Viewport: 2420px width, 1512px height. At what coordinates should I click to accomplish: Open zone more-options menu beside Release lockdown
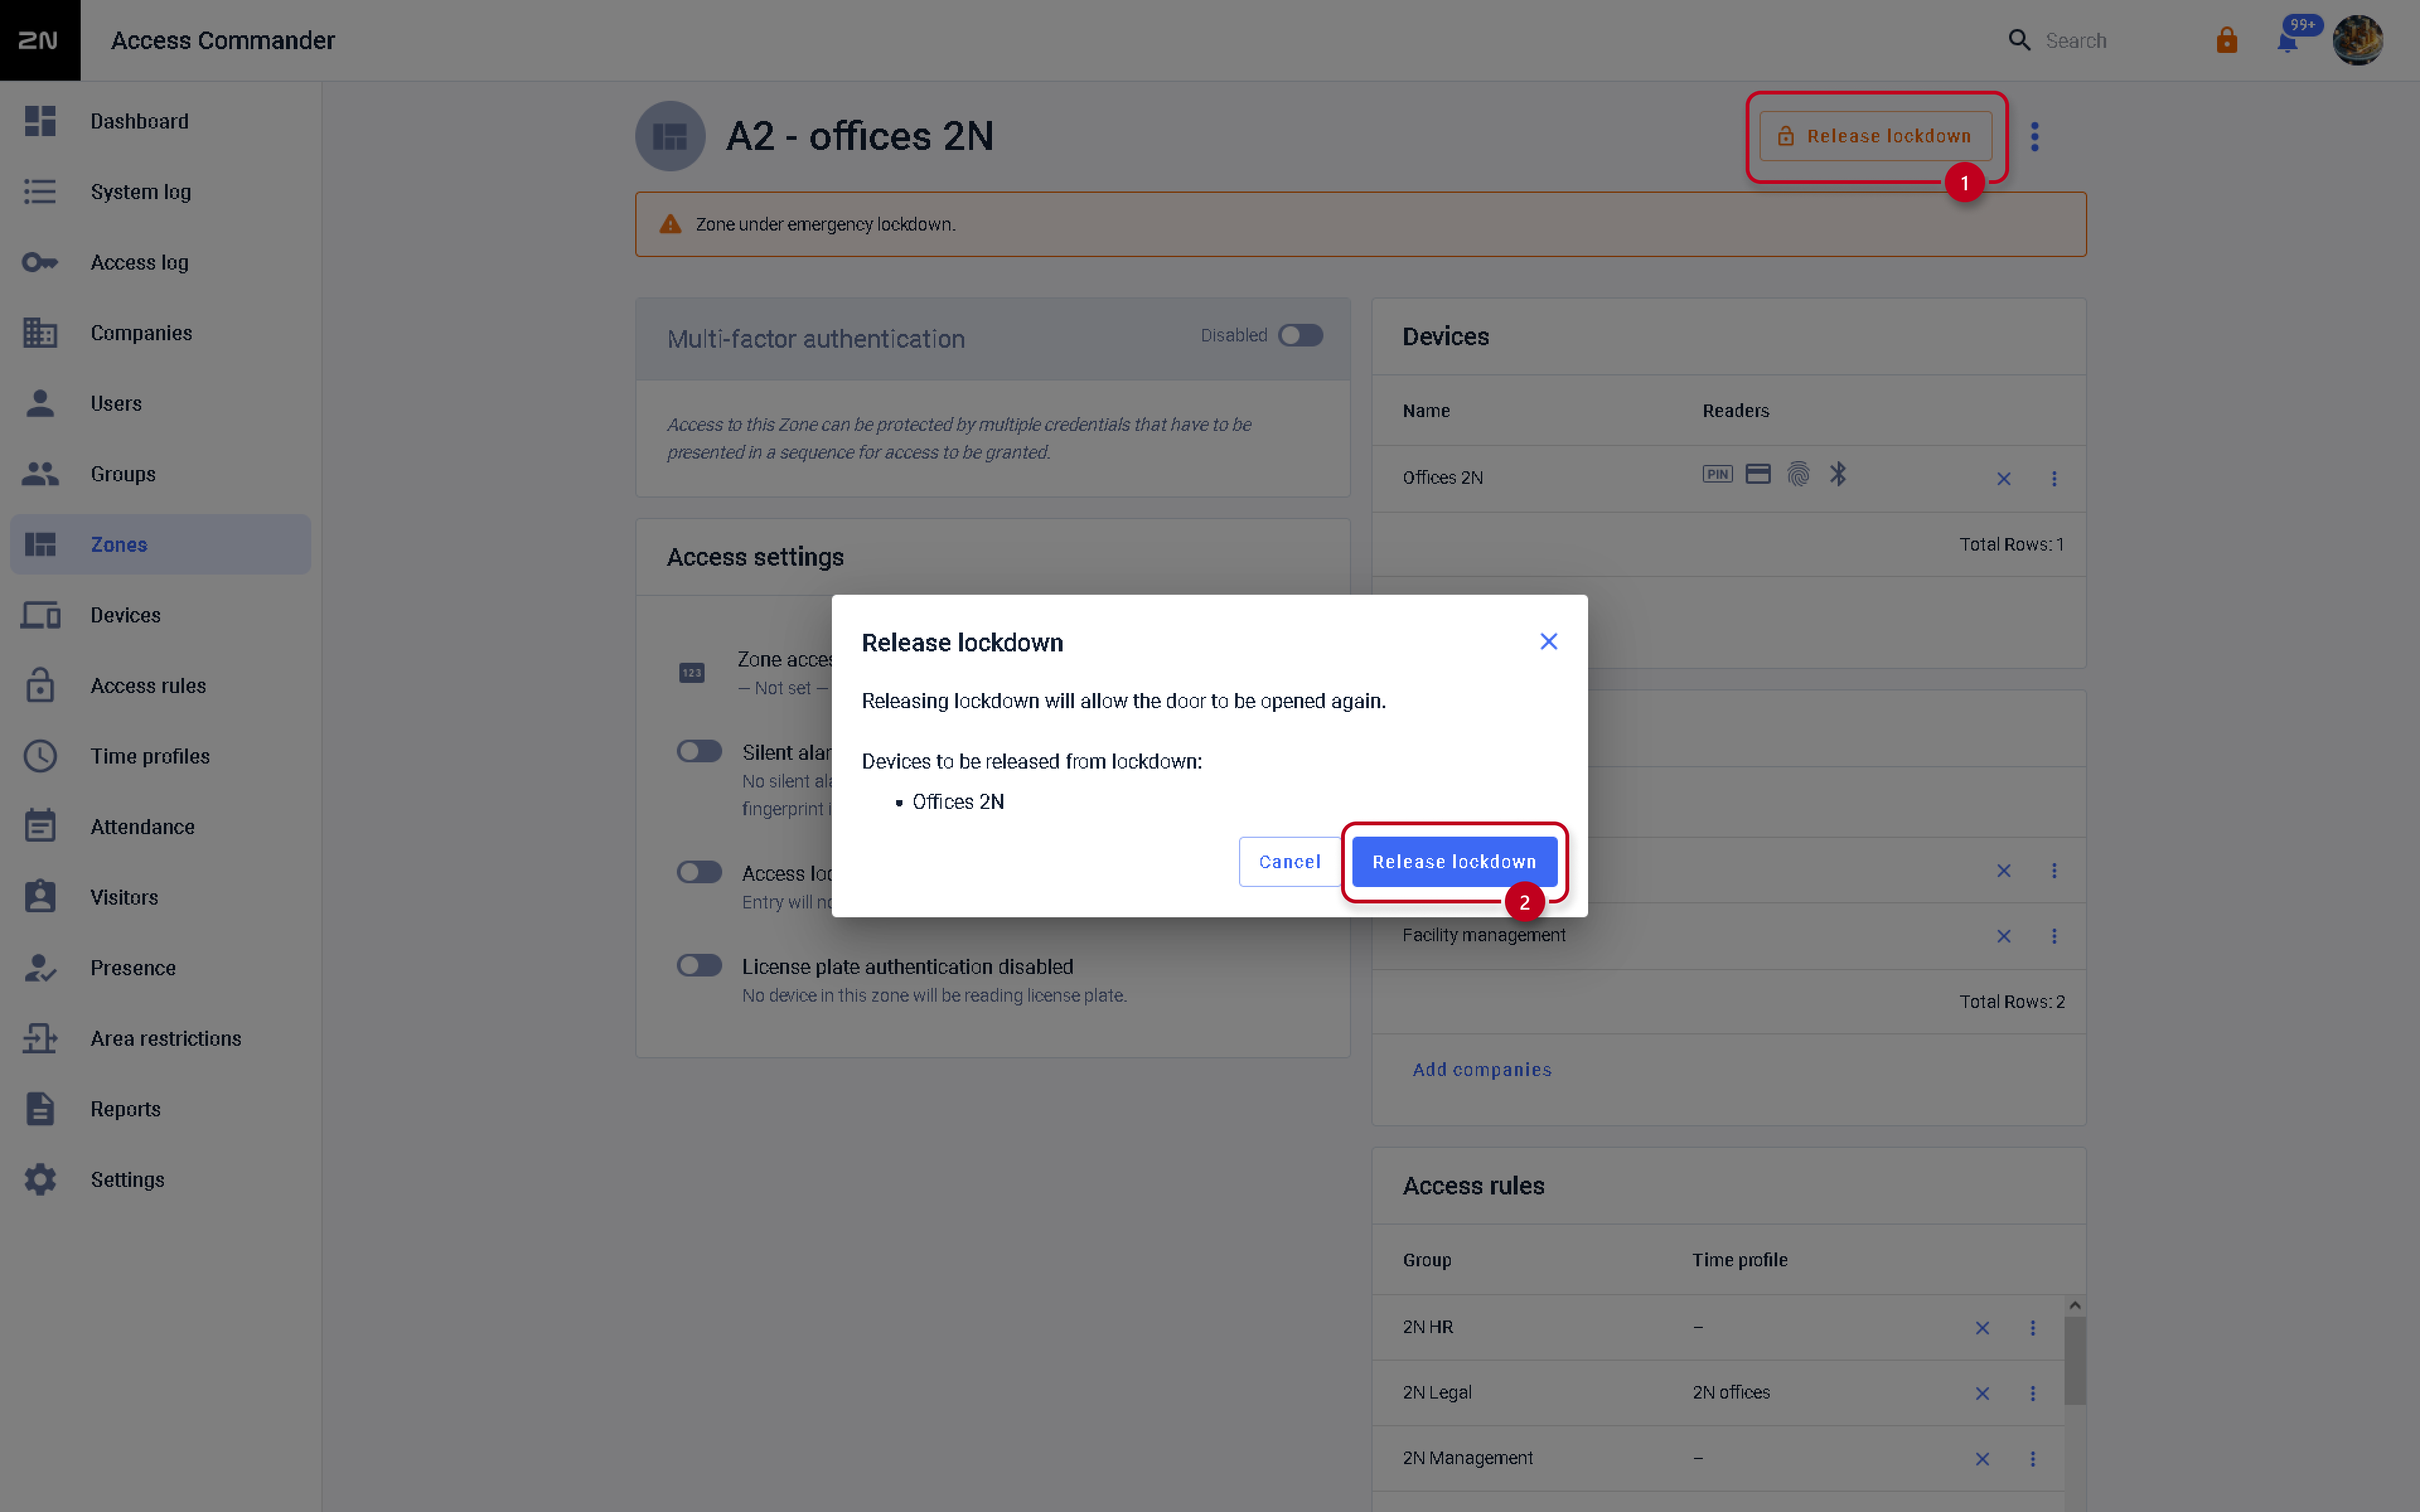(2034, 136)
